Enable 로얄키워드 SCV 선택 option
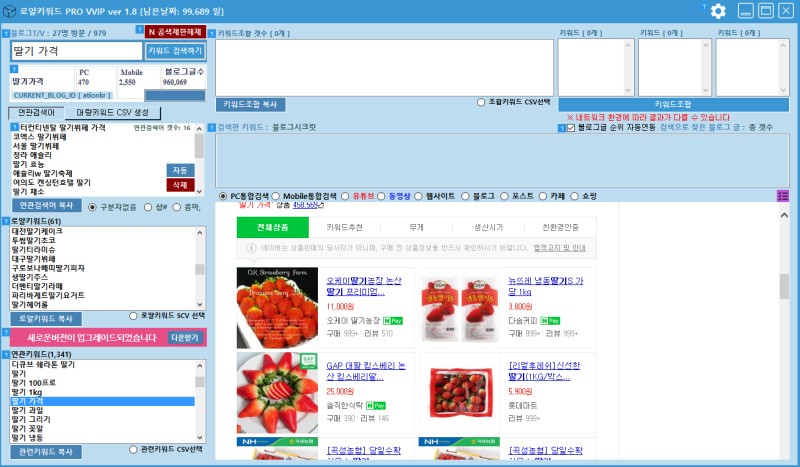Image resolution: width=800 pixels, height=467 pixels. click(x=133, y=316)
